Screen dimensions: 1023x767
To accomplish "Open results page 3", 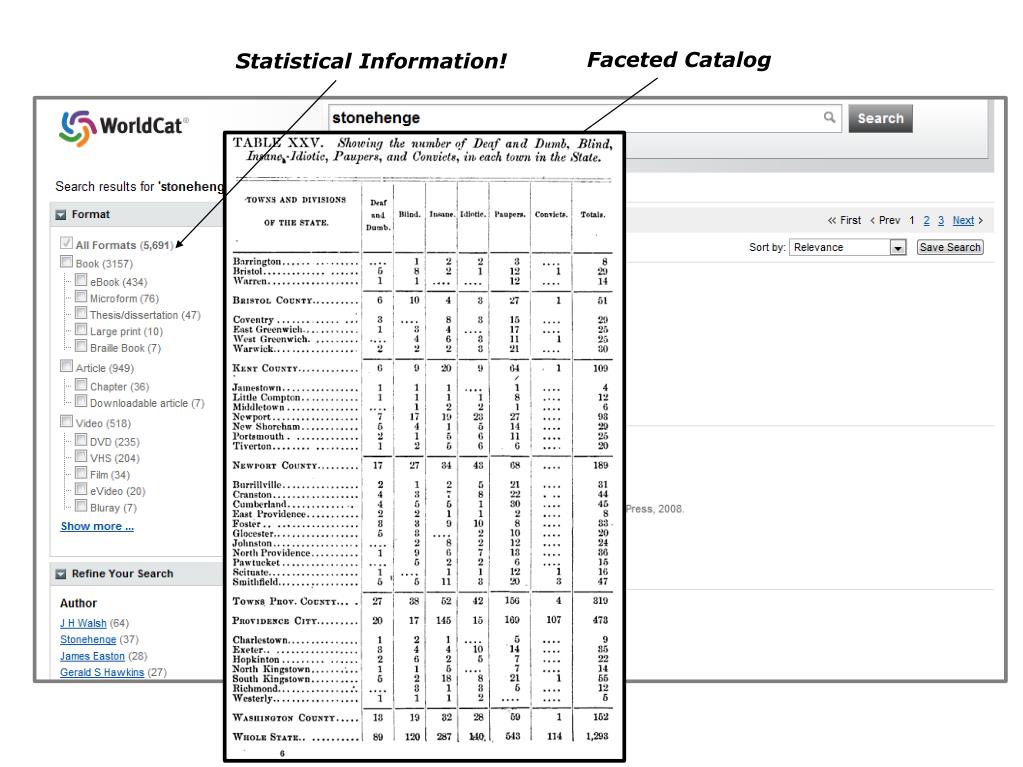I will pyautogui.click(x=941, y=220).
